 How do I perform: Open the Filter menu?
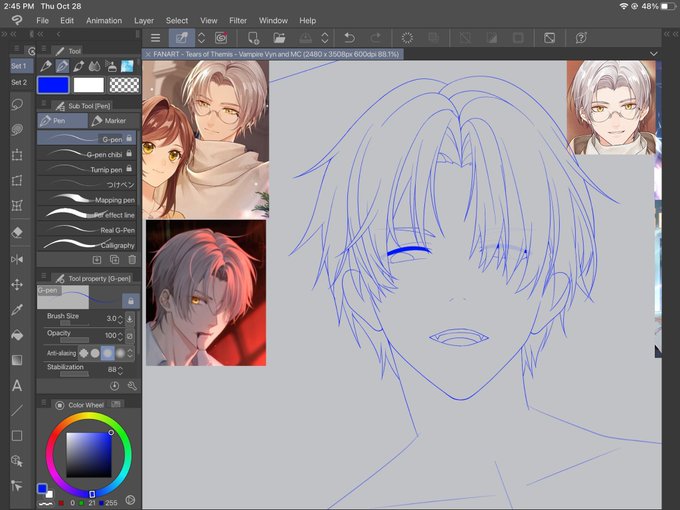[238, 20]
